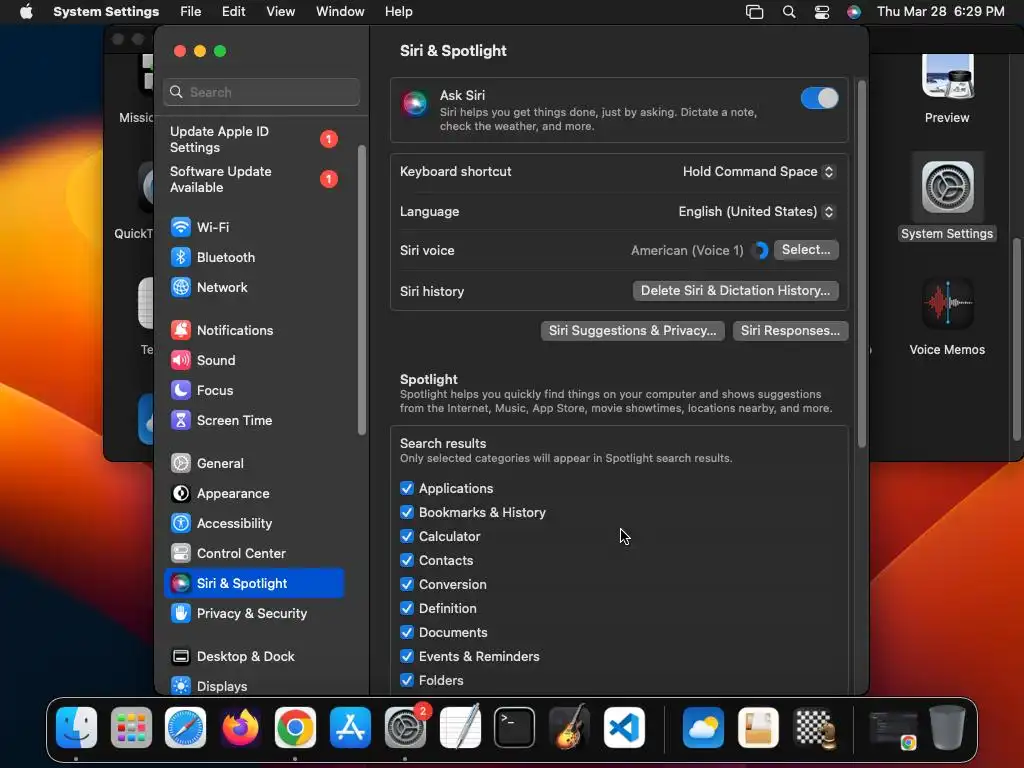The width and height of the screenshot is (1024, 768).
Task: Uncheck Bookmarks & History checkbox
Action: pyautogui.click(x=407, y=513)
